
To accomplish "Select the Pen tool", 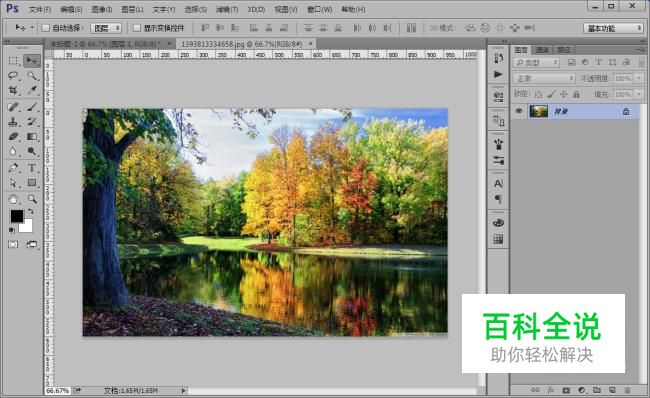I will (x=13, y=168).
